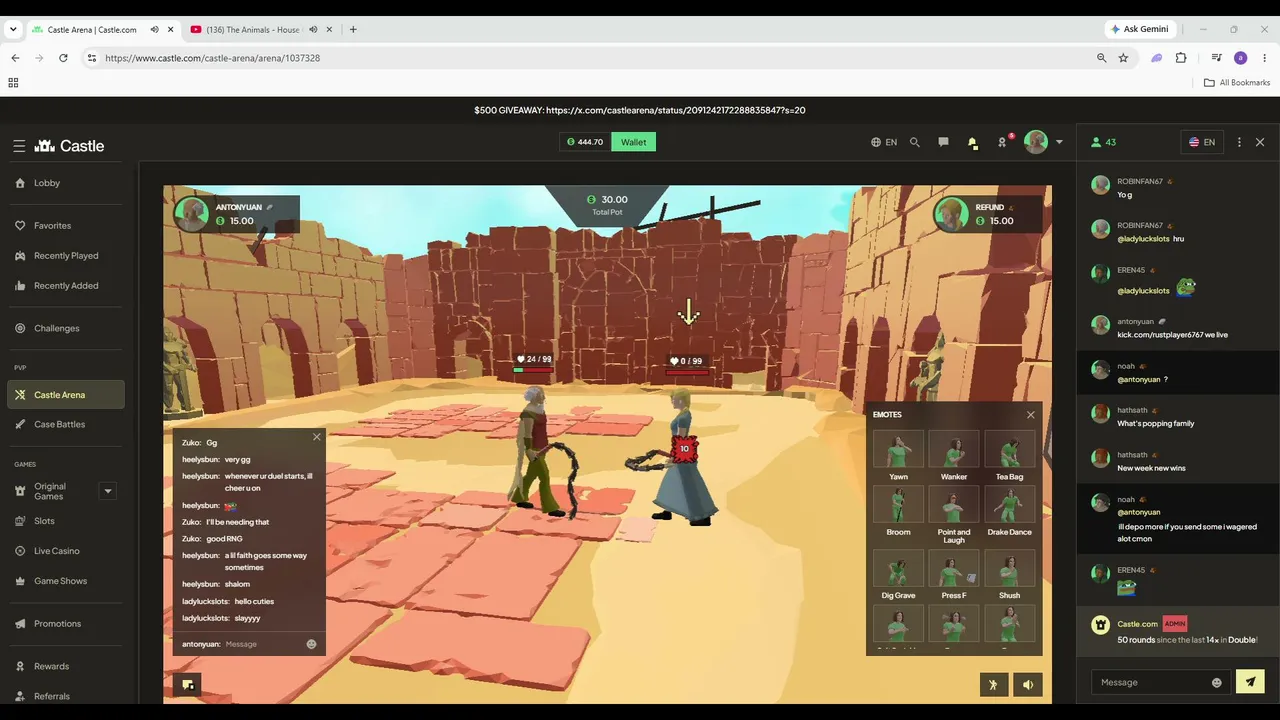Select the Broom emote
The image size is (1280, 720).
point(898,511)
